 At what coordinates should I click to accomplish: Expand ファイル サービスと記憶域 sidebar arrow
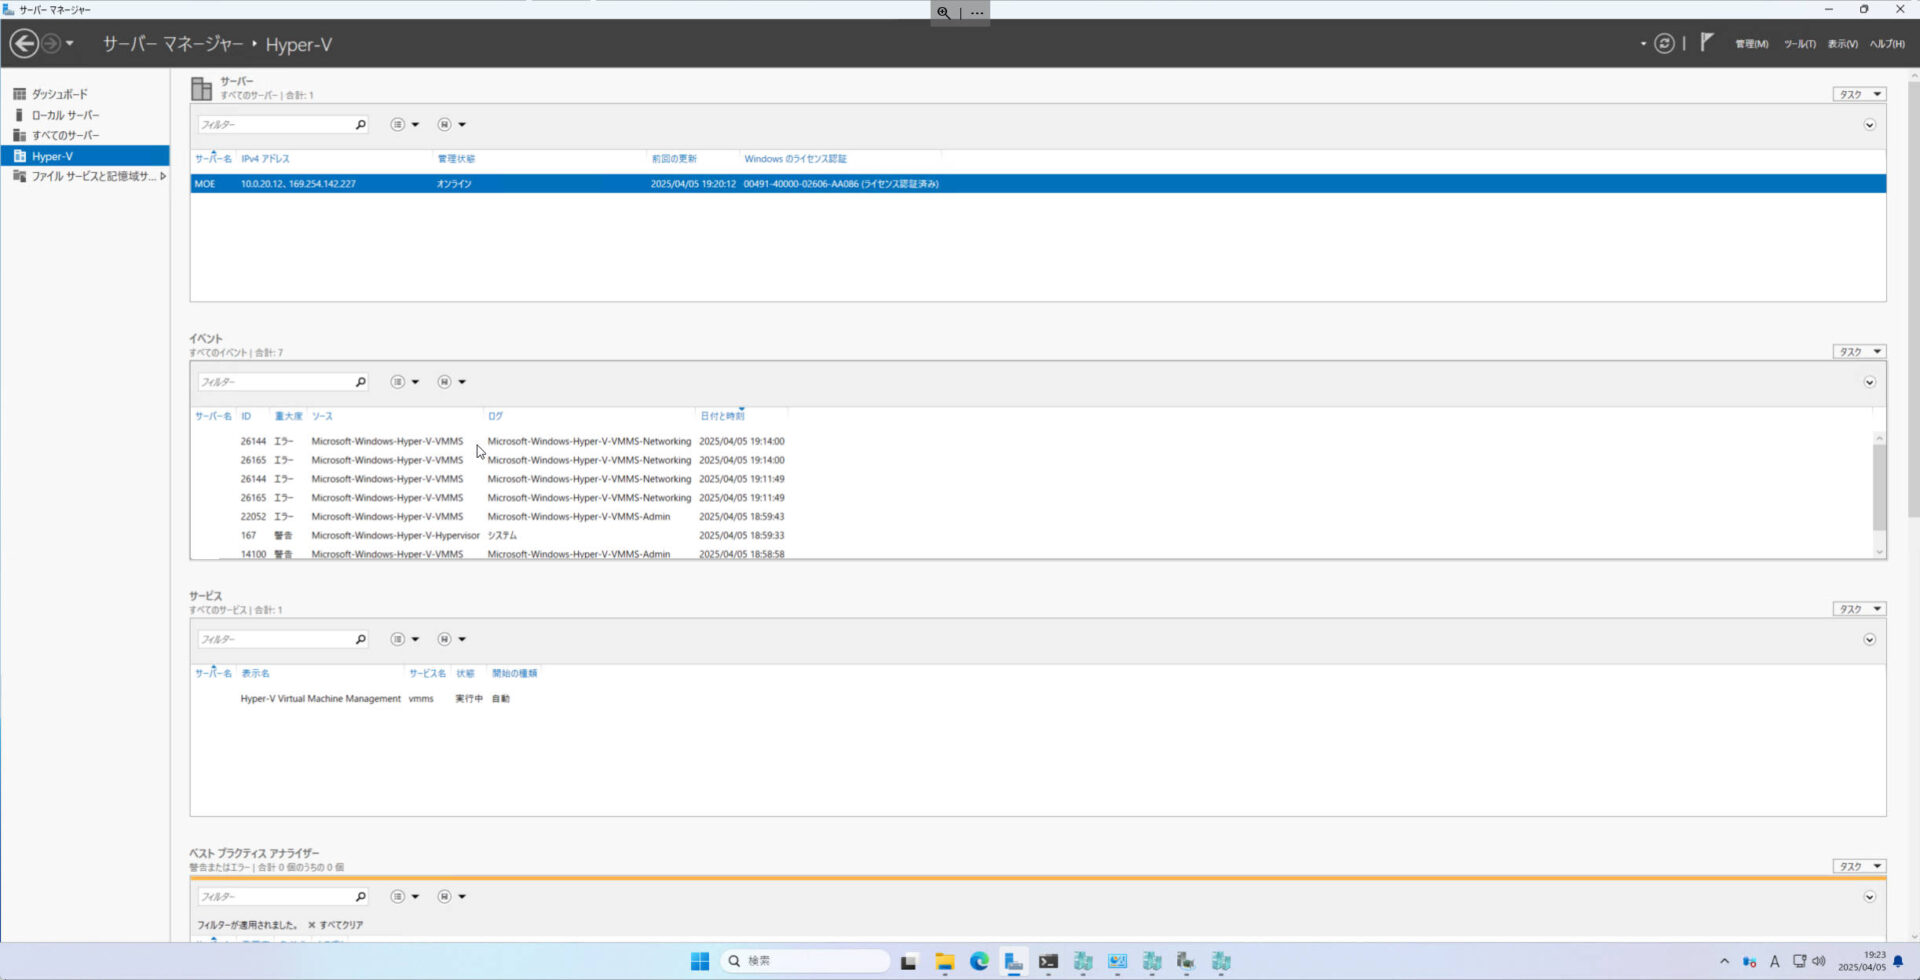[x=163, y=176]
